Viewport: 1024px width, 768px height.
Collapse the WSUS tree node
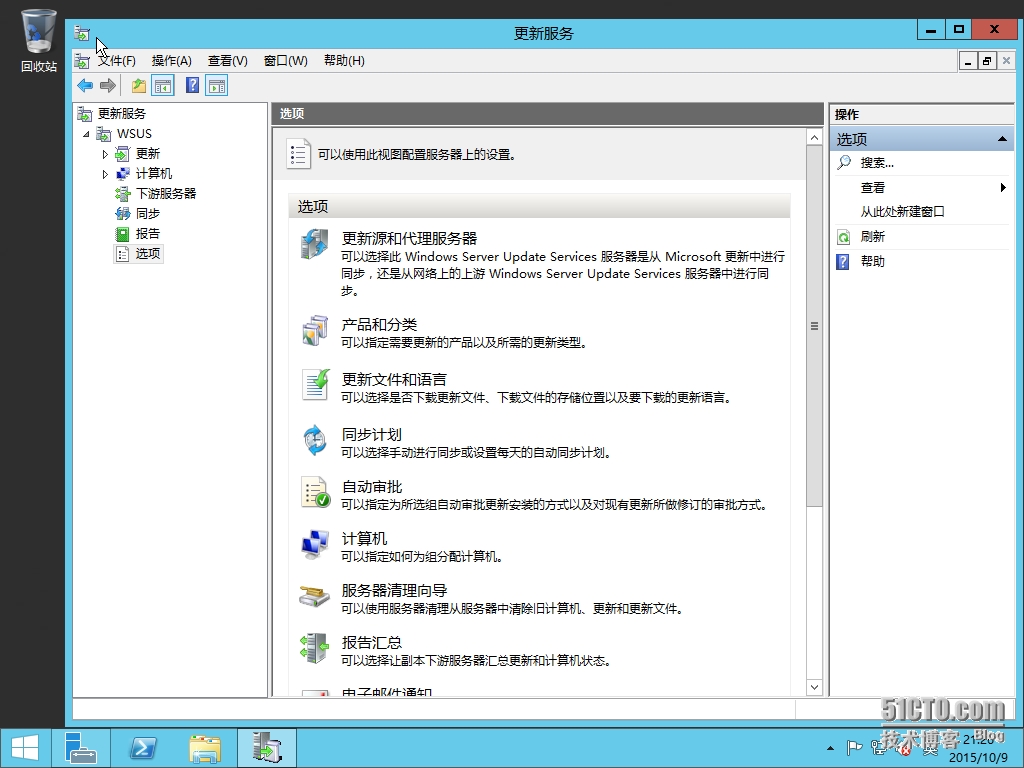coord(86,134)
